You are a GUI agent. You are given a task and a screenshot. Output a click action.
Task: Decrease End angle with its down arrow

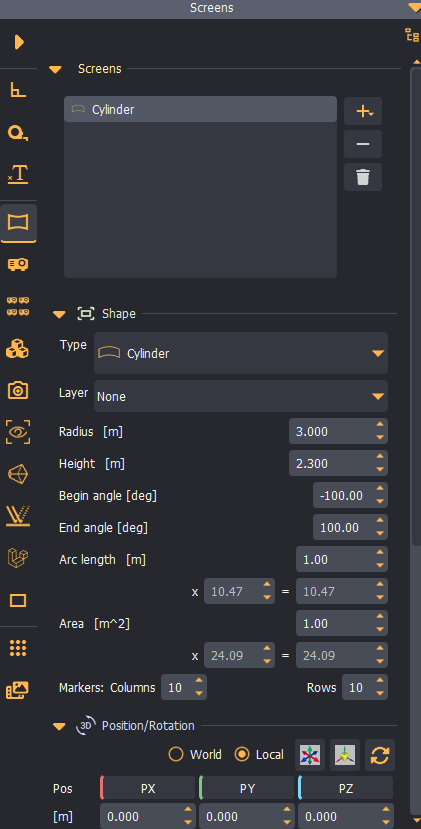tap(380, 533)
